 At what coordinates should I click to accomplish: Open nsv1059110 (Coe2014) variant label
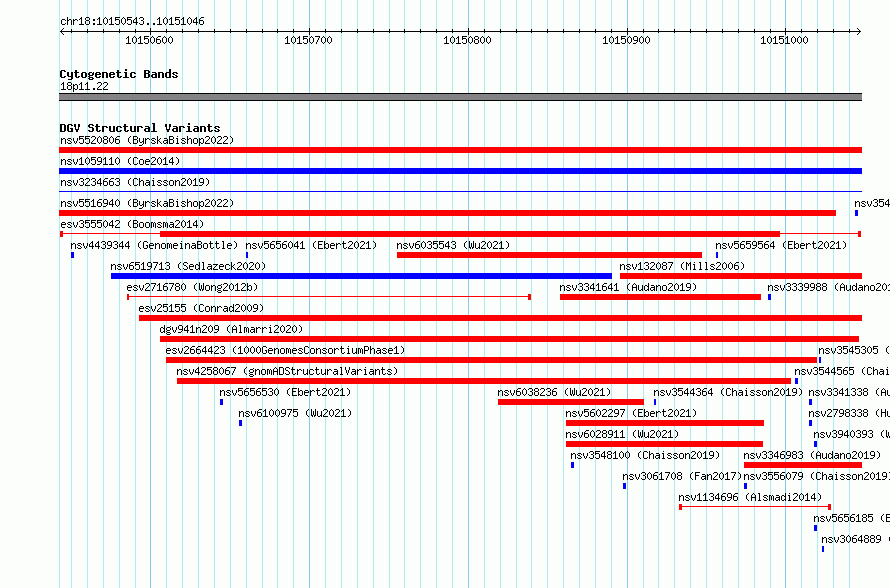click(120, 161)
